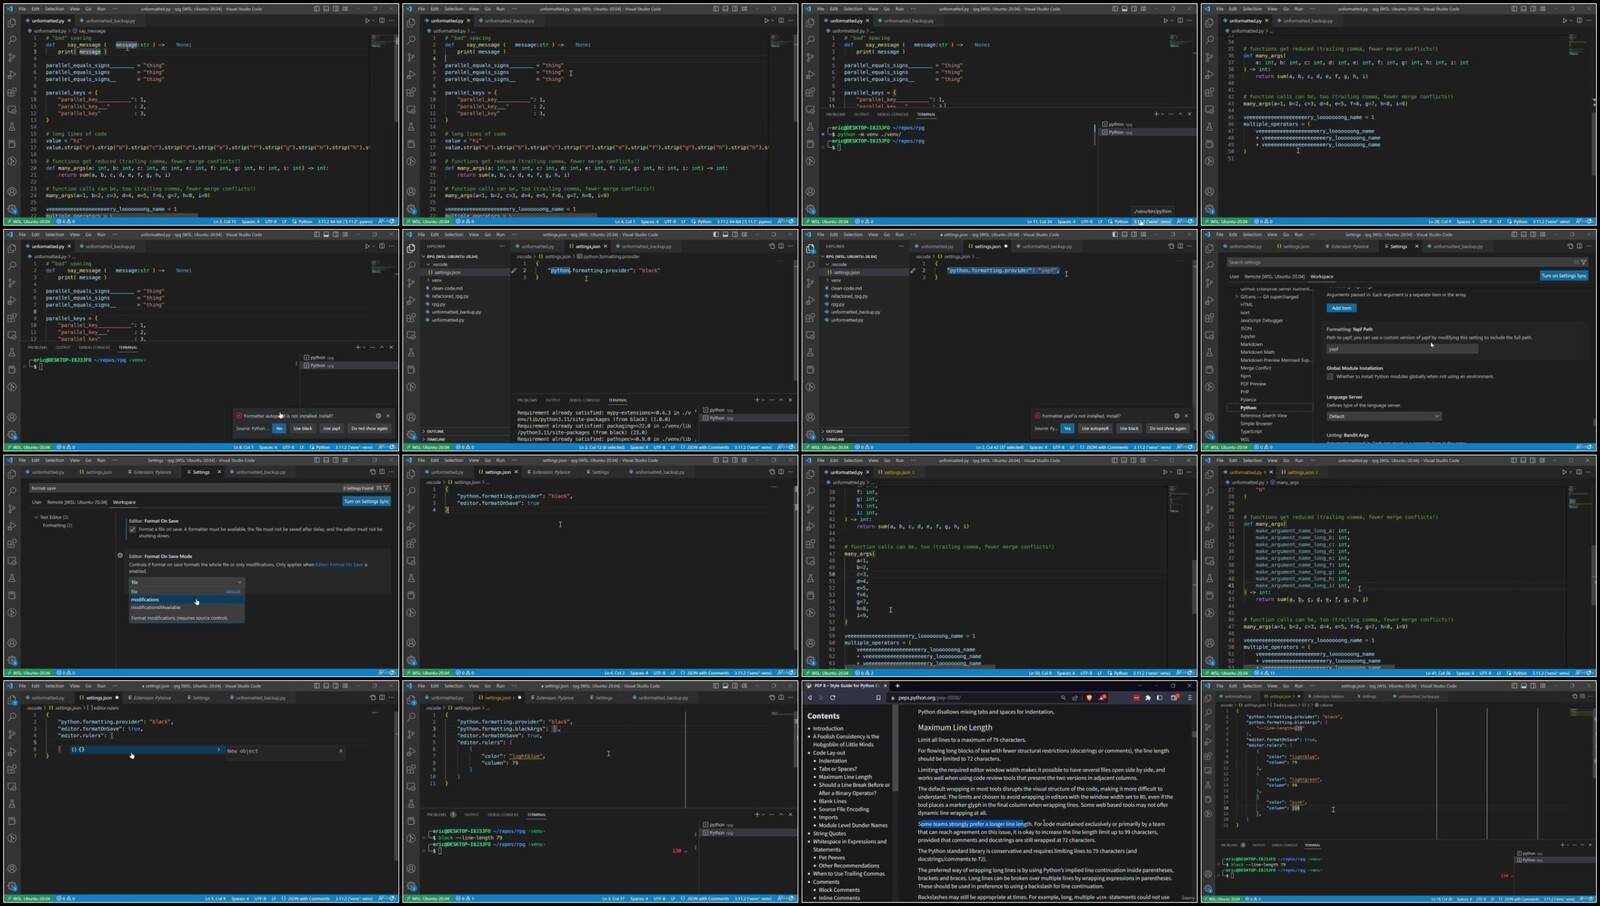1600x906 pixels.
Task: Click the Formatting: Yapf Path text field
Action: pos(1401,349)
